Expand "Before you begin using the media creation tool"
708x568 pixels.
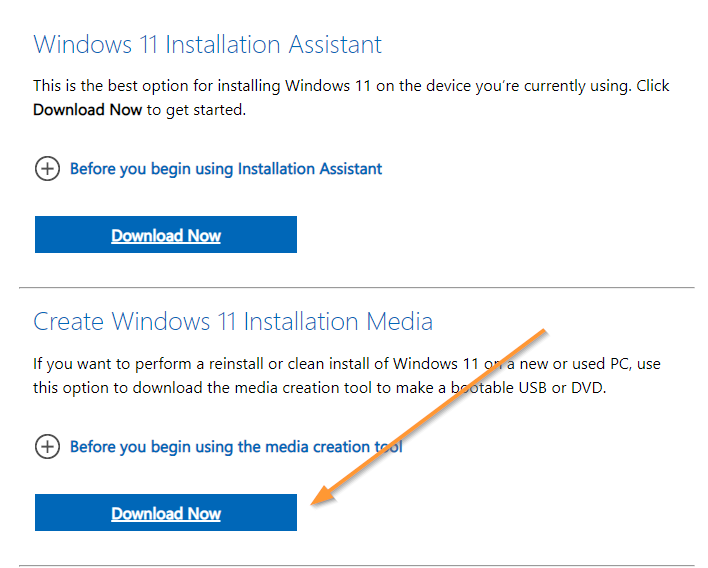click(x=235, y=447)
